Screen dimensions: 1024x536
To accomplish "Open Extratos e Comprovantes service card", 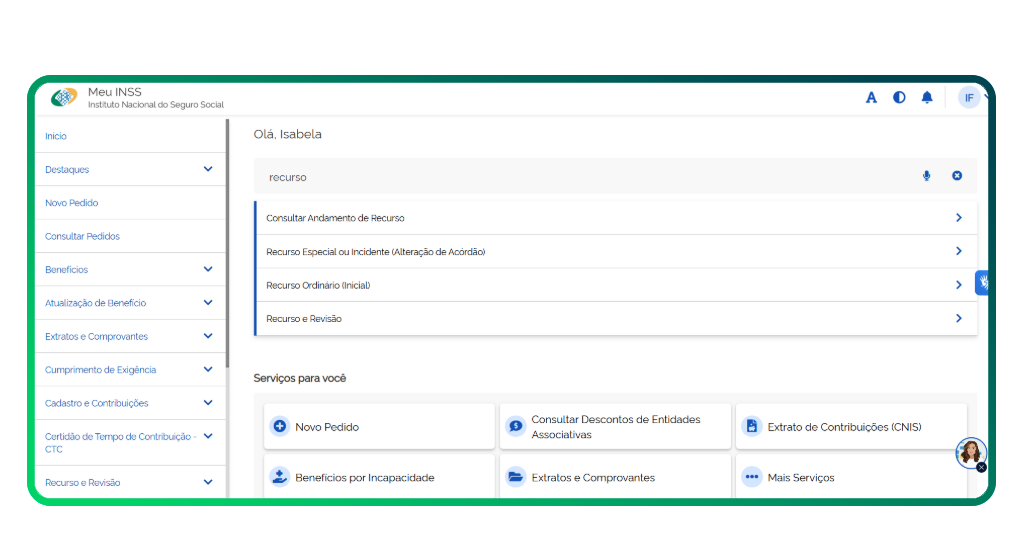I will [x=615, y=477].
